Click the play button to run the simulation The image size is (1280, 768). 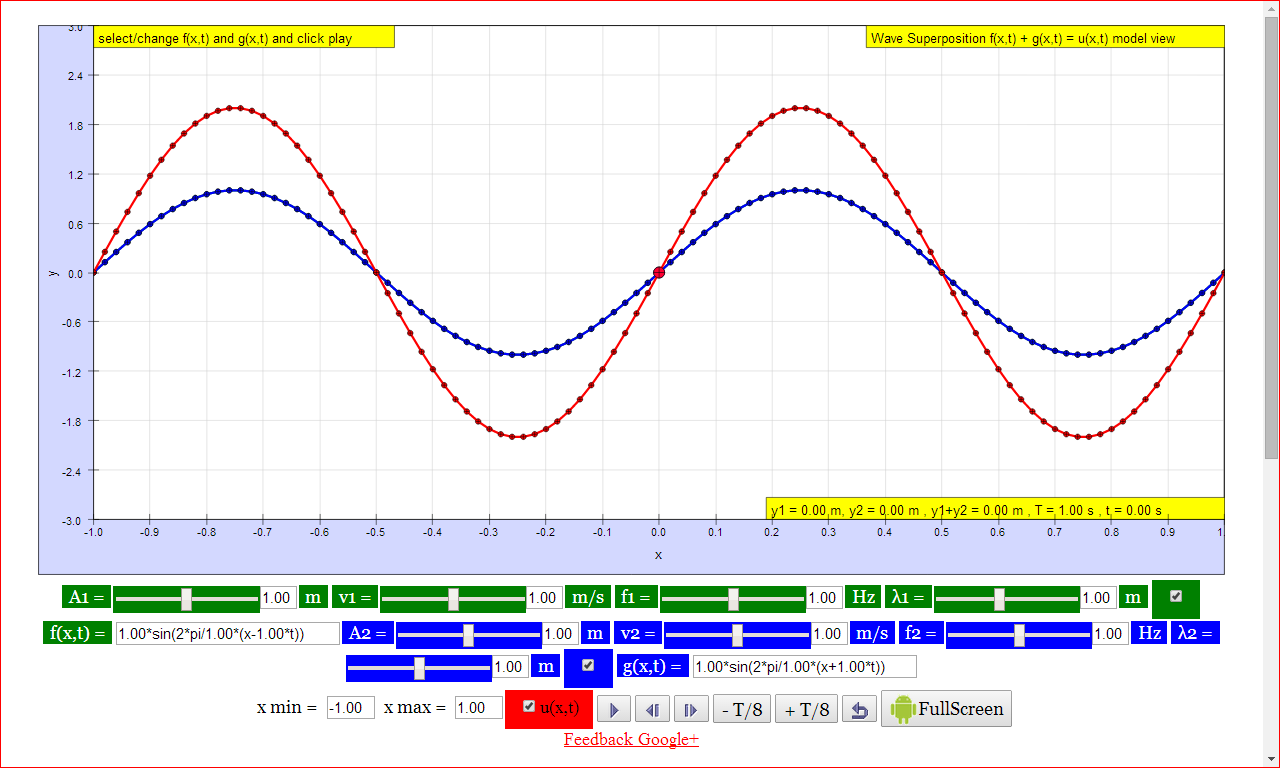tap(613, 708)
